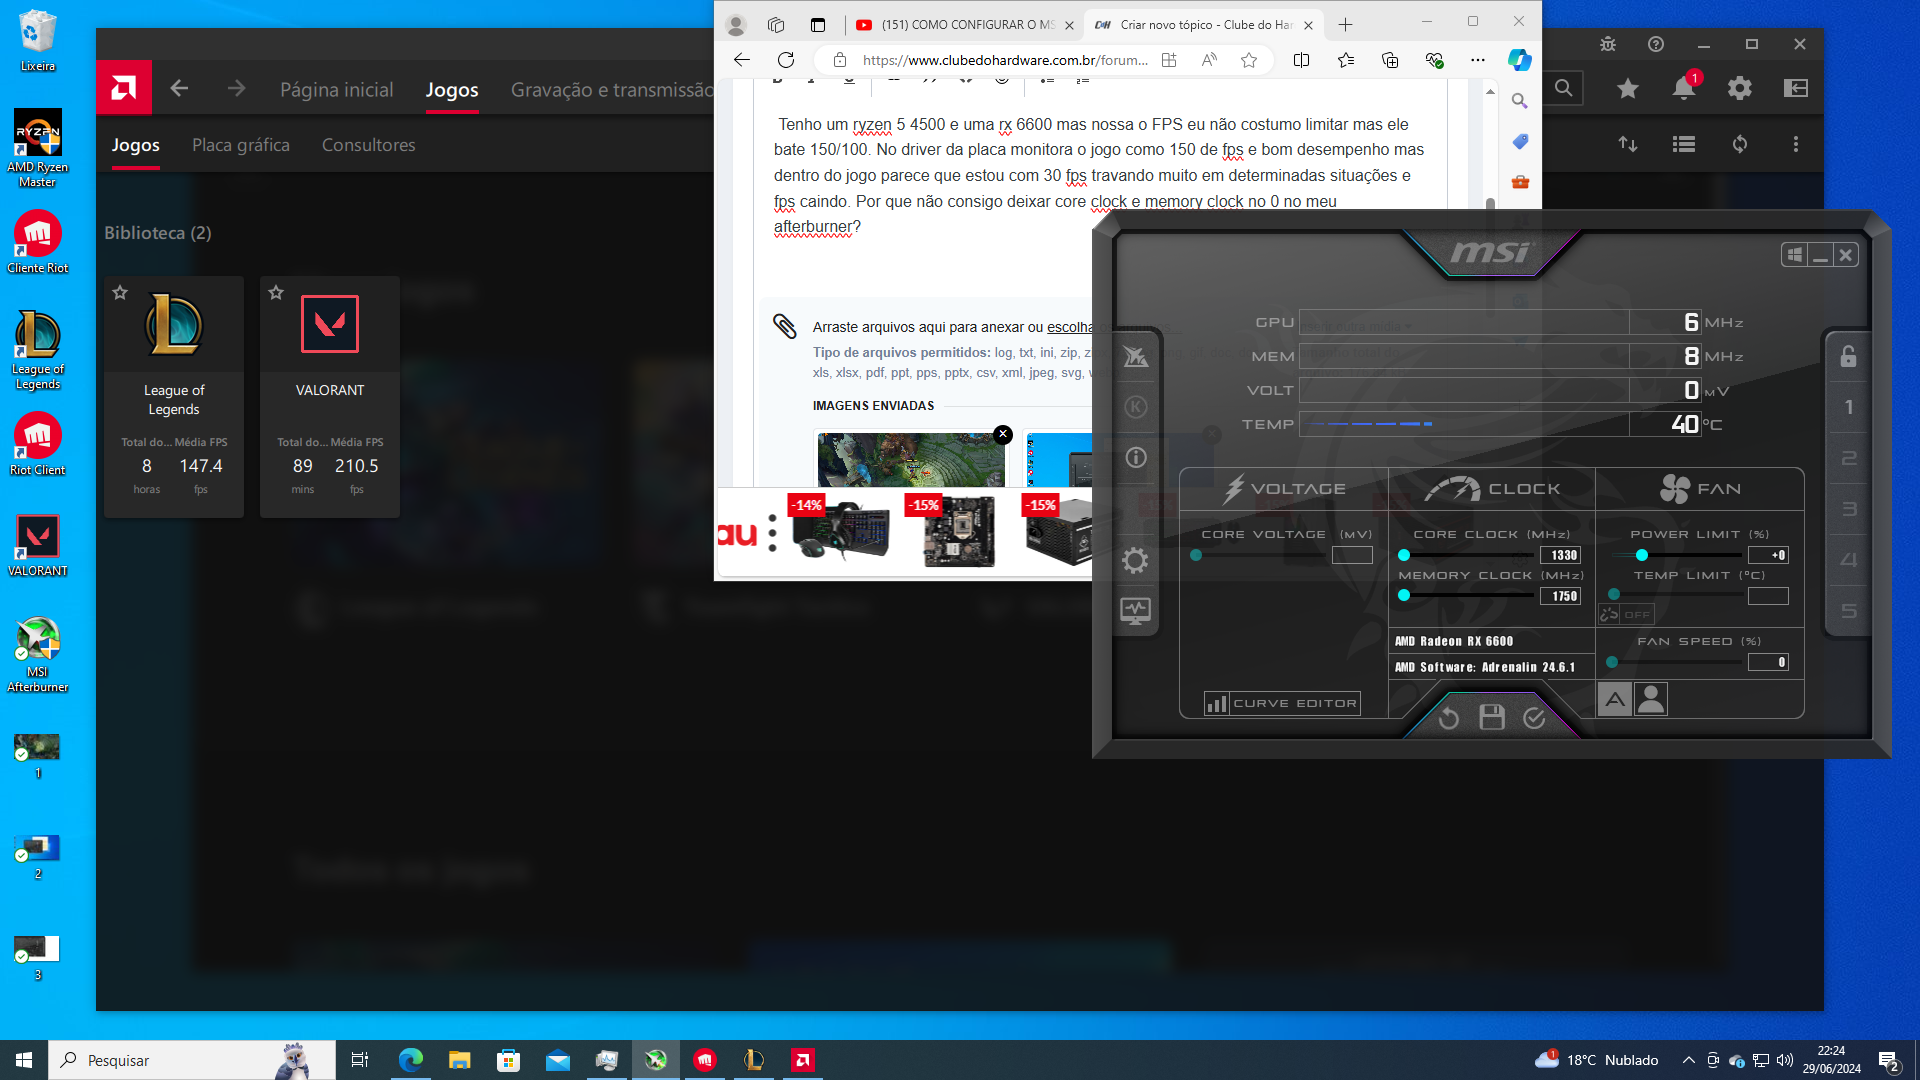Open Edge tab actions menu
1920x1080 pixels.
point(818,25)
